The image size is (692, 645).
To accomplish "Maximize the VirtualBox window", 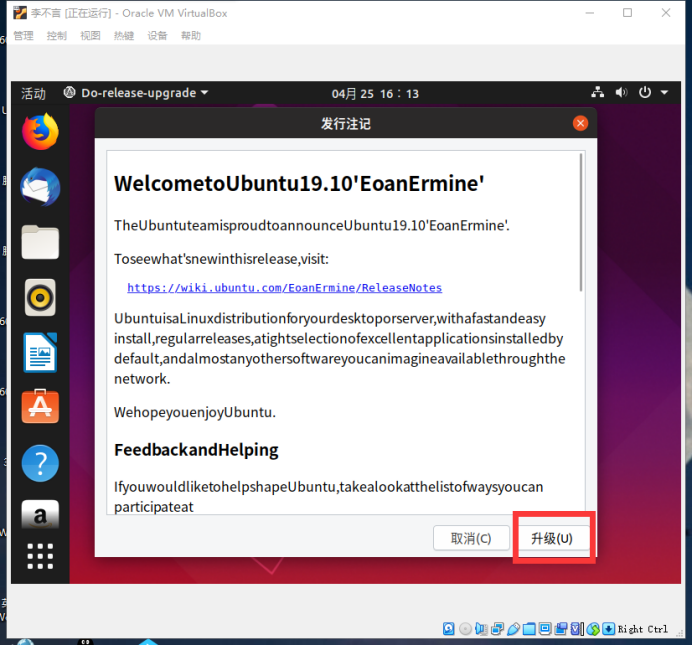I will pyautogui.click(x=627, y=13).
